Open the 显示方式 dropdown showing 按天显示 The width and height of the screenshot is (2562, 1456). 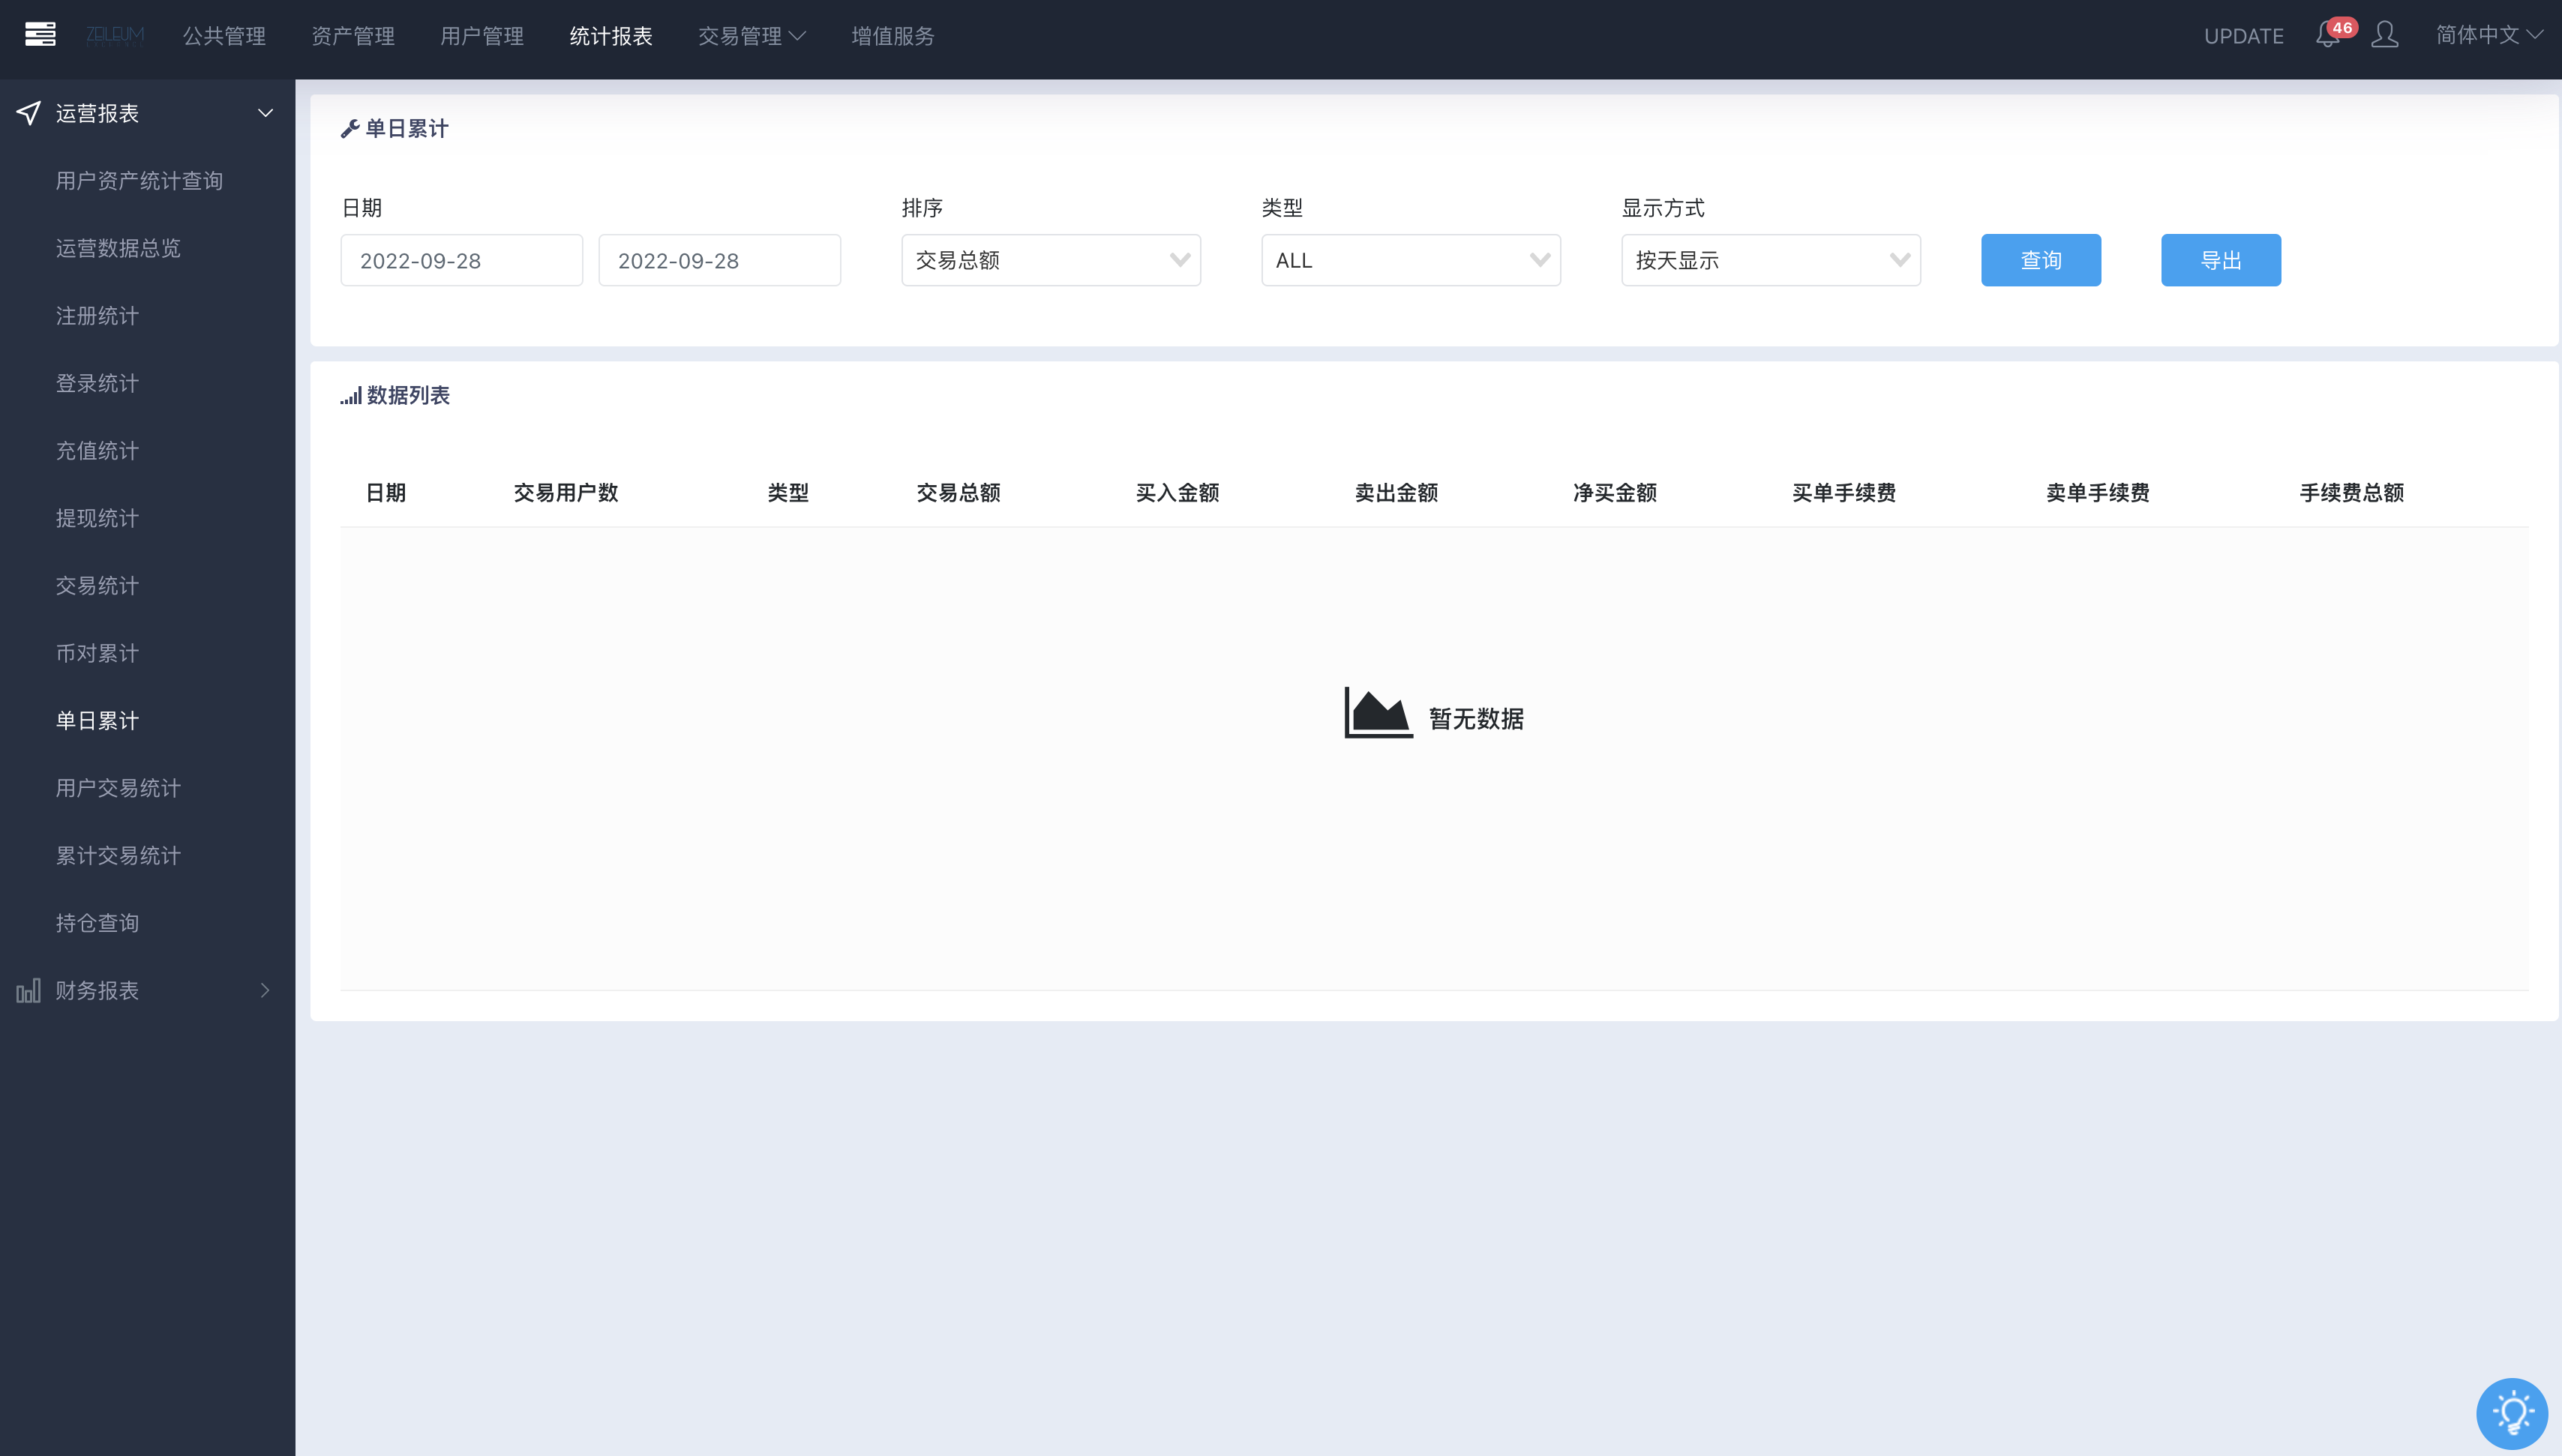click(x=1771, y=260)
